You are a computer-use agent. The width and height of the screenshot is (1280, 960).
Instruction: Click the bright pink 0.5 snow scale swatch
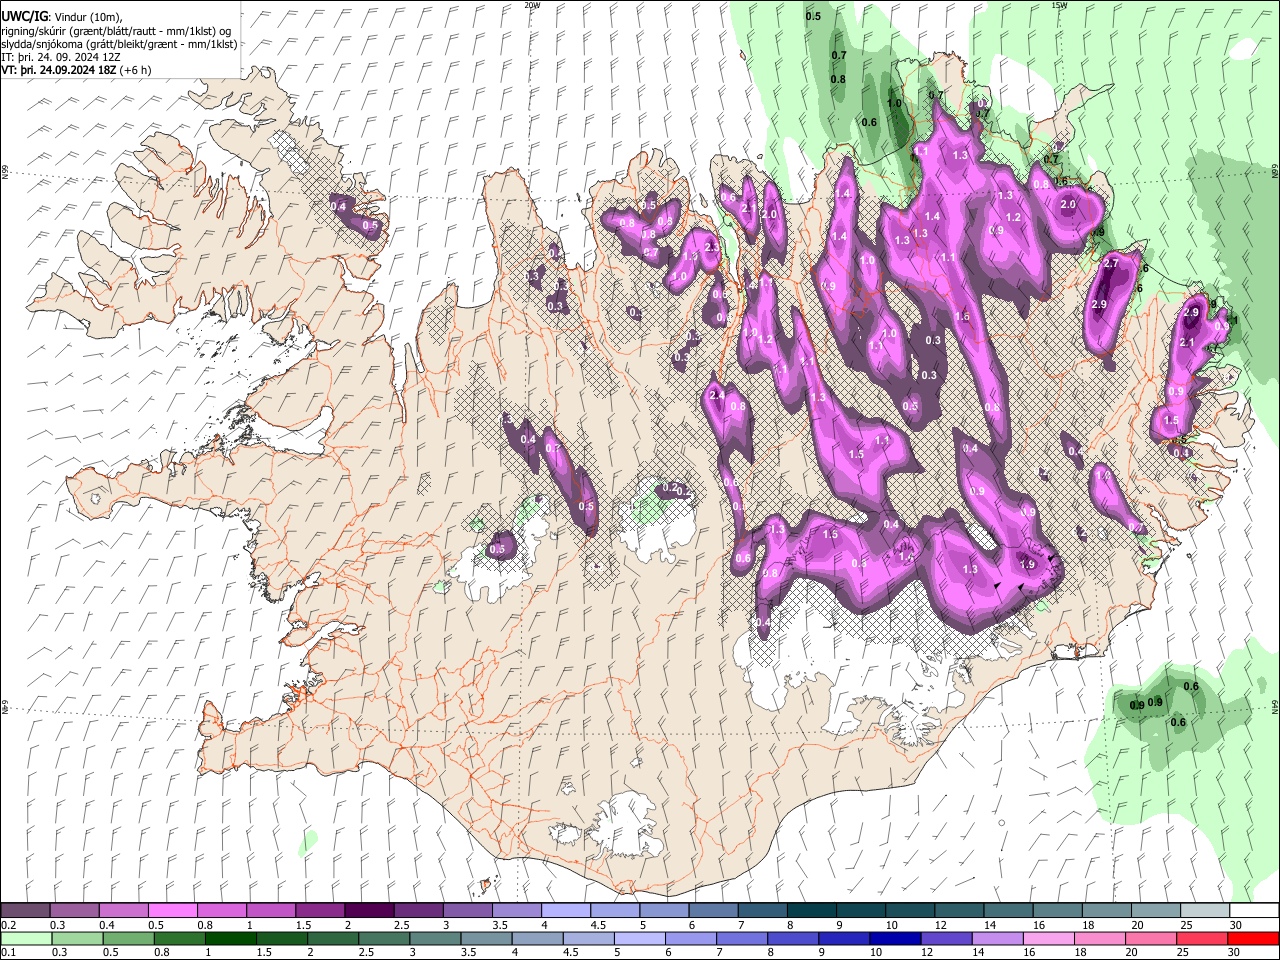[x=173, y=910]
